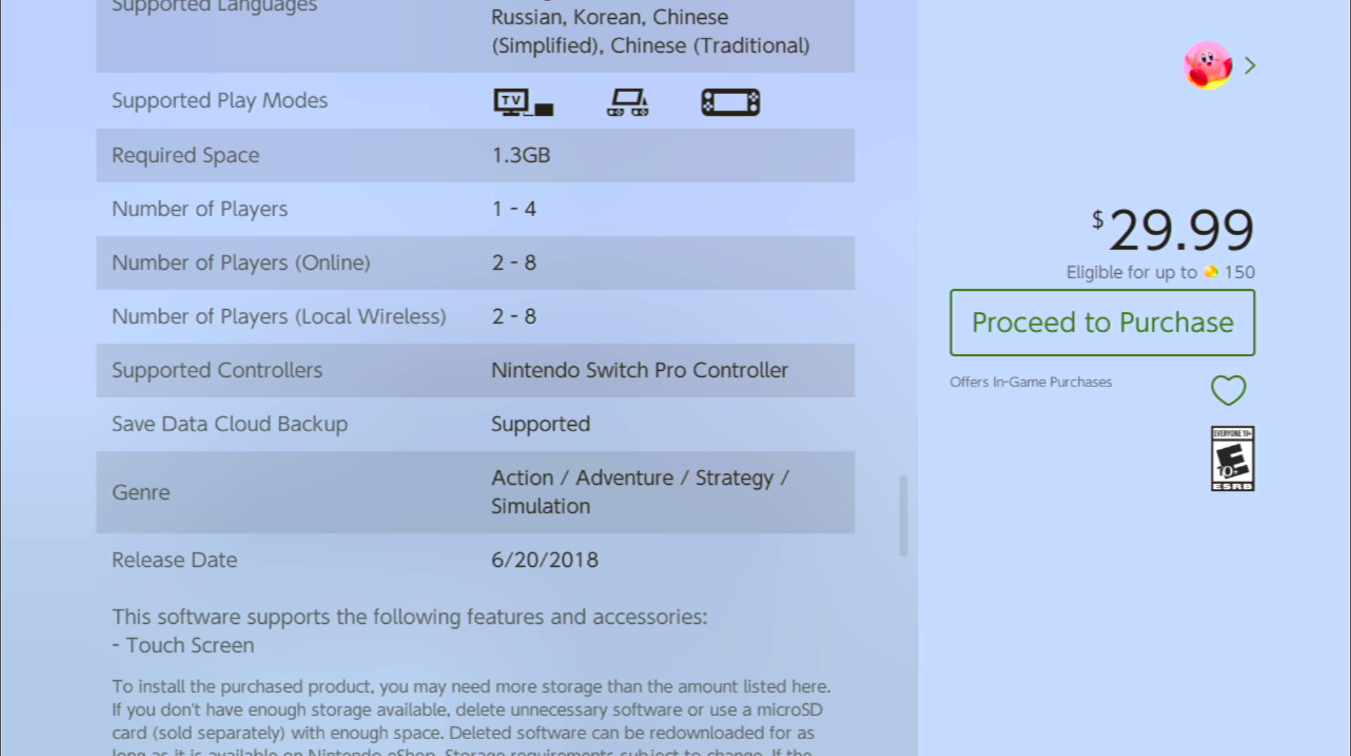This screenshot has height=756, width=1351.
Task: Select the Supported Controllers row
Action: tap(475, 370)
